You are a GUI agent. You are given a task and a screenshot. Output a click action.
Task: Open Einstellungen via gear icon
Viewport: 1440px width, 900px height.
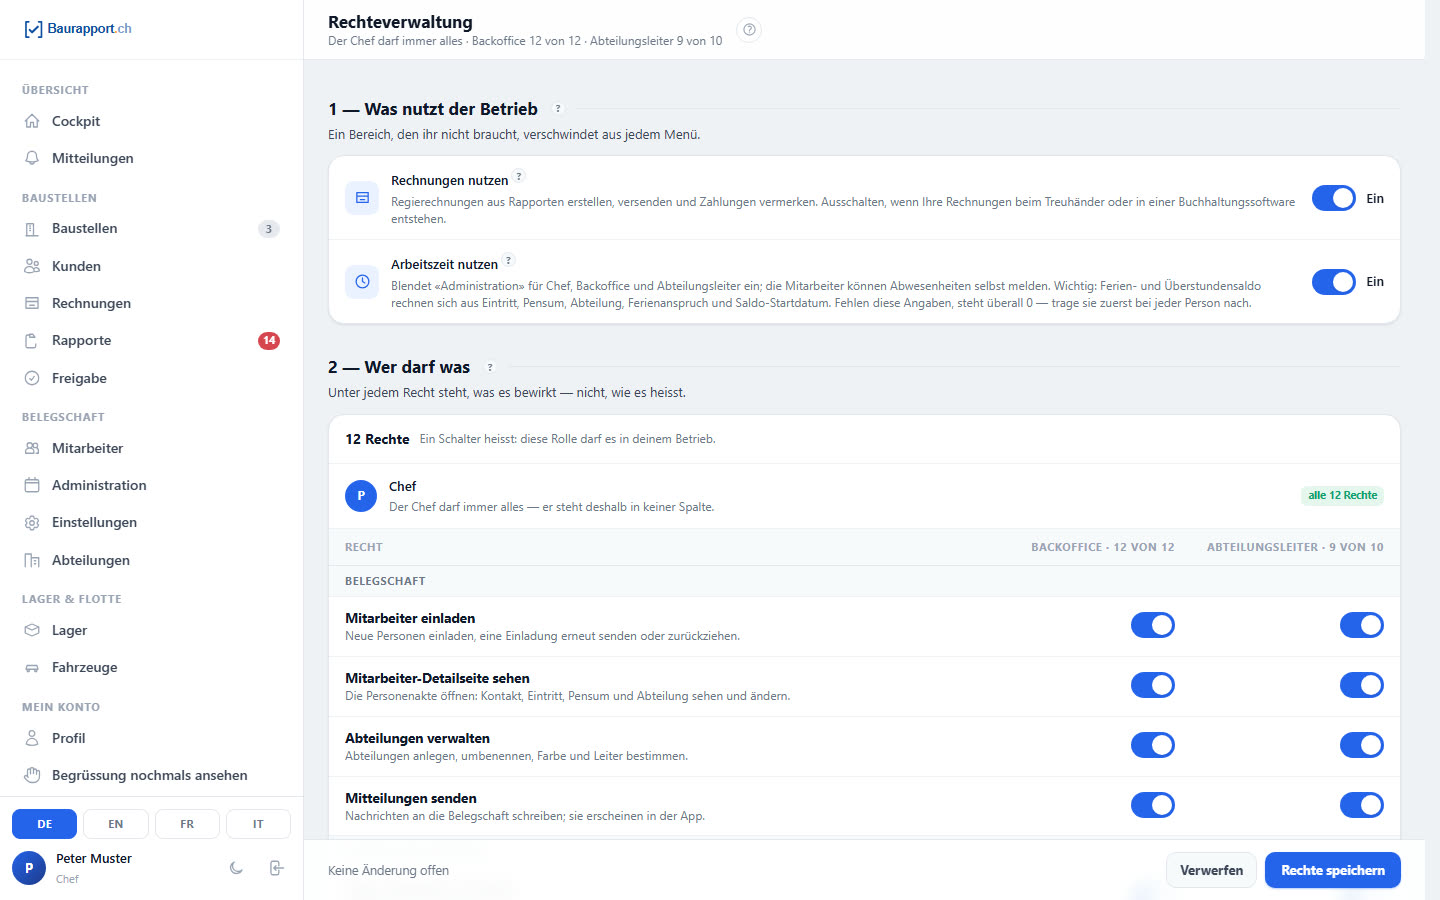32,522
